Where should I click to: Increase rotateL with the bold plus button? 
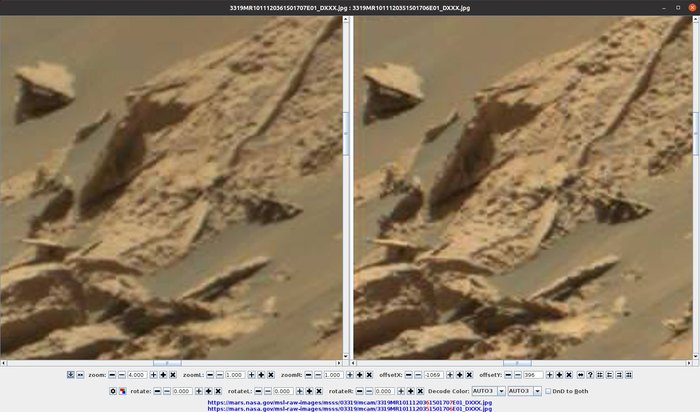(309, 391)
